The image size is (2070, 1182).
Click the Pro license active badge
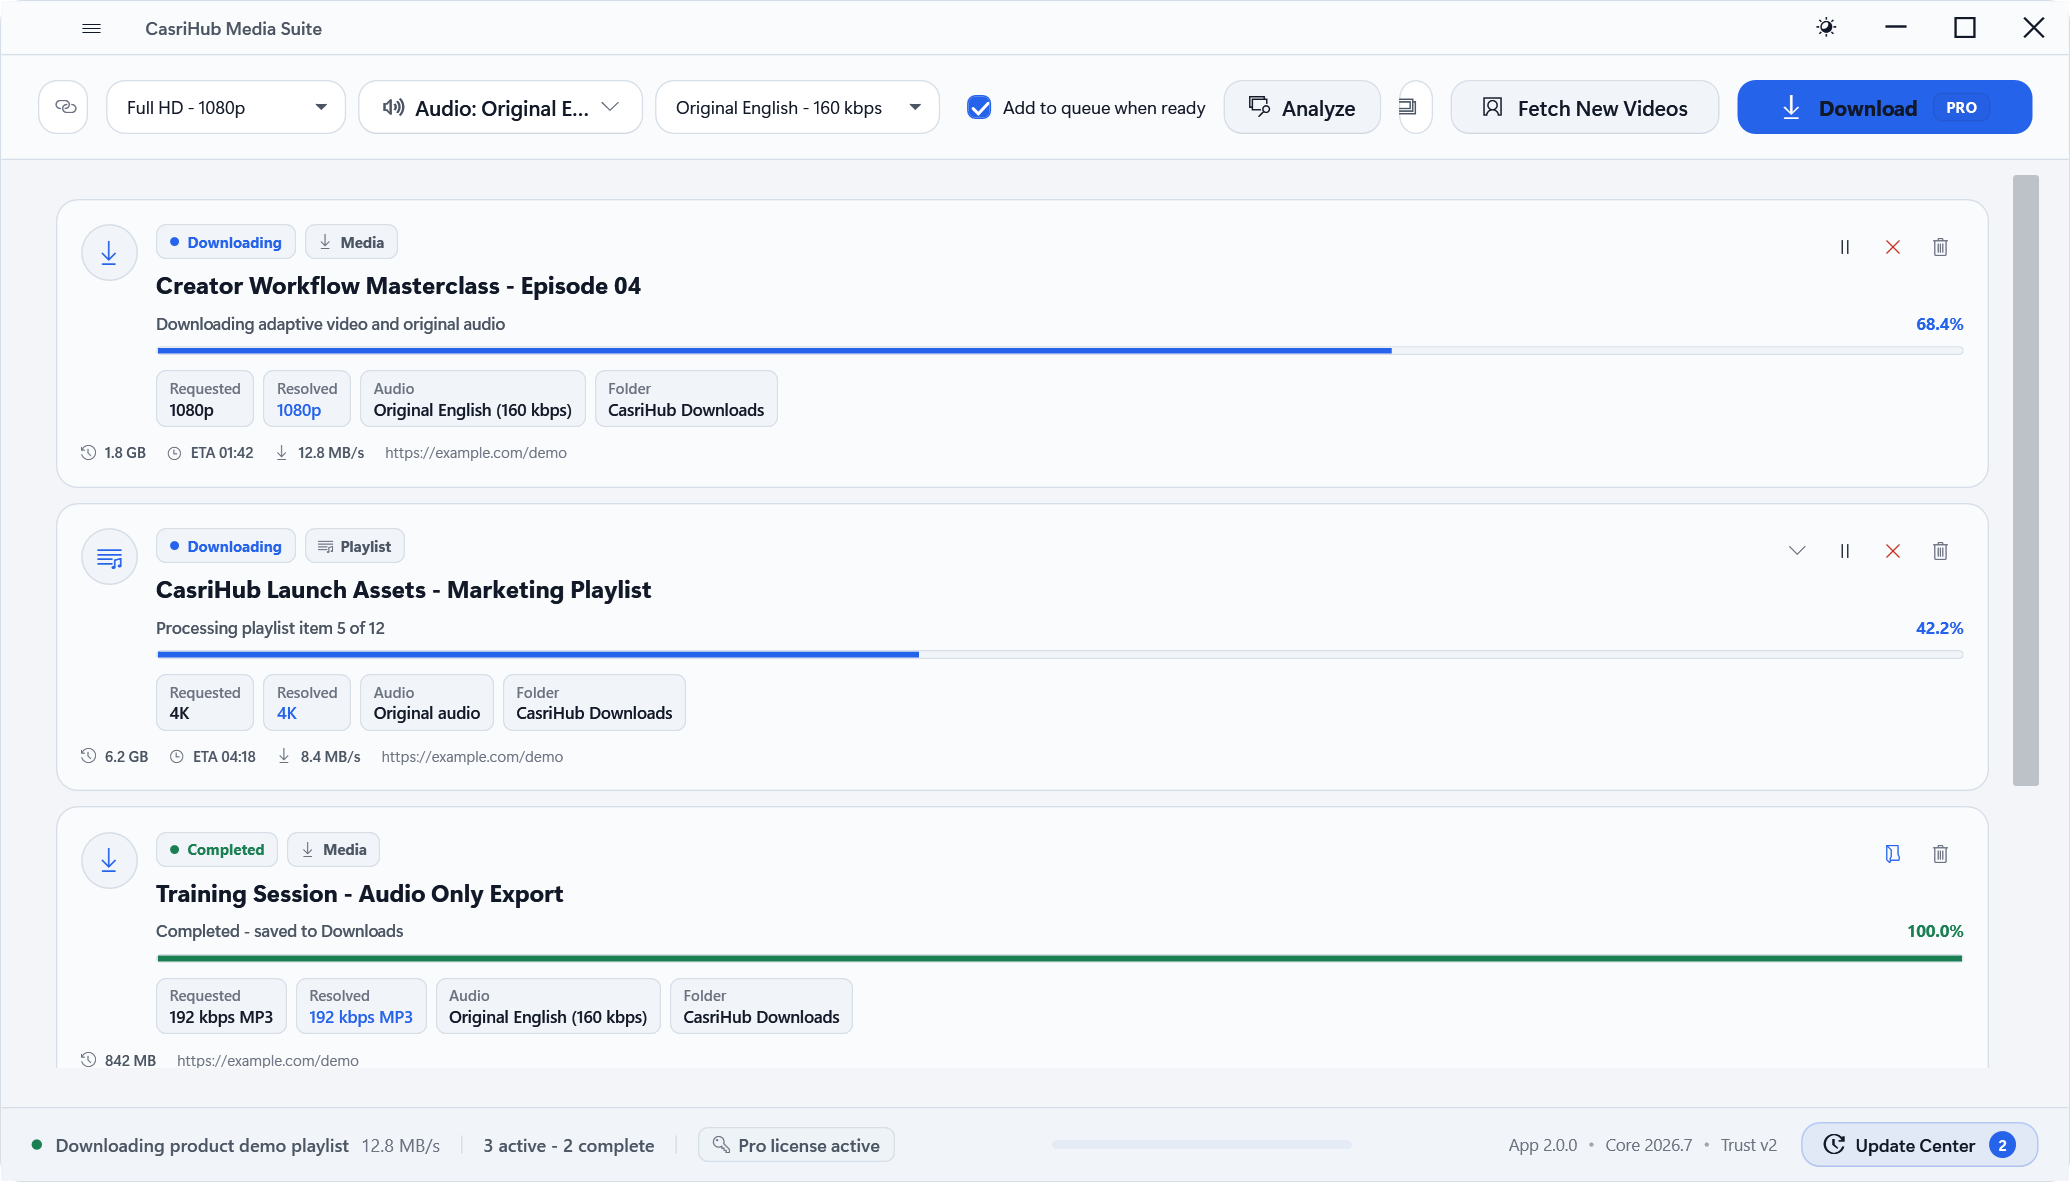coord(796,1145)
